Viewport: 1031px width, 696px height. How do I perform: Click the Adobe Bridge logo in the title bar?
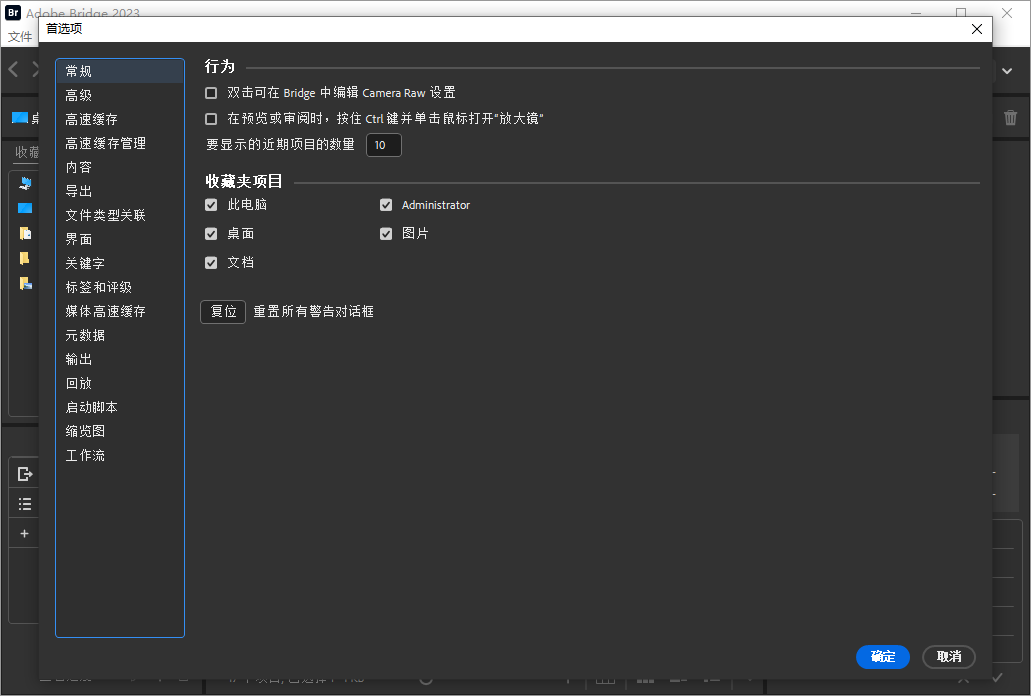[14, 13]
